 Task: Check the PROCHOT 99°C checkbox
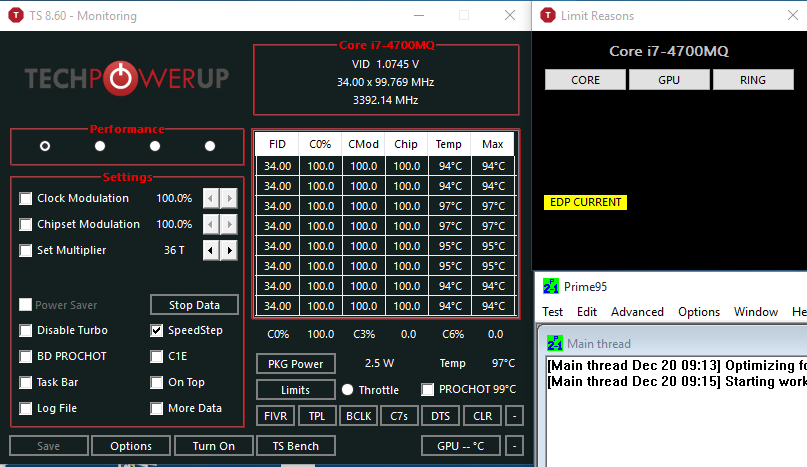point(427,389)
